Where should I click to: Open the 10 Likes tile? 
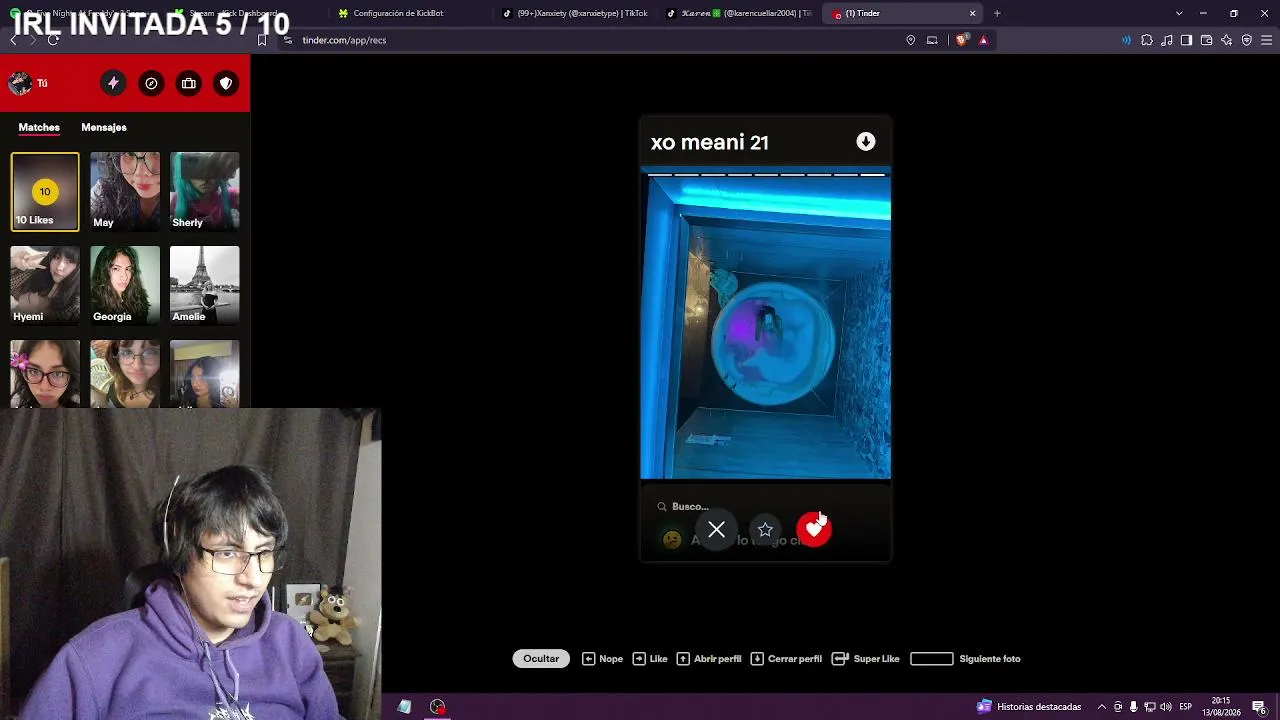coord(45,191)
